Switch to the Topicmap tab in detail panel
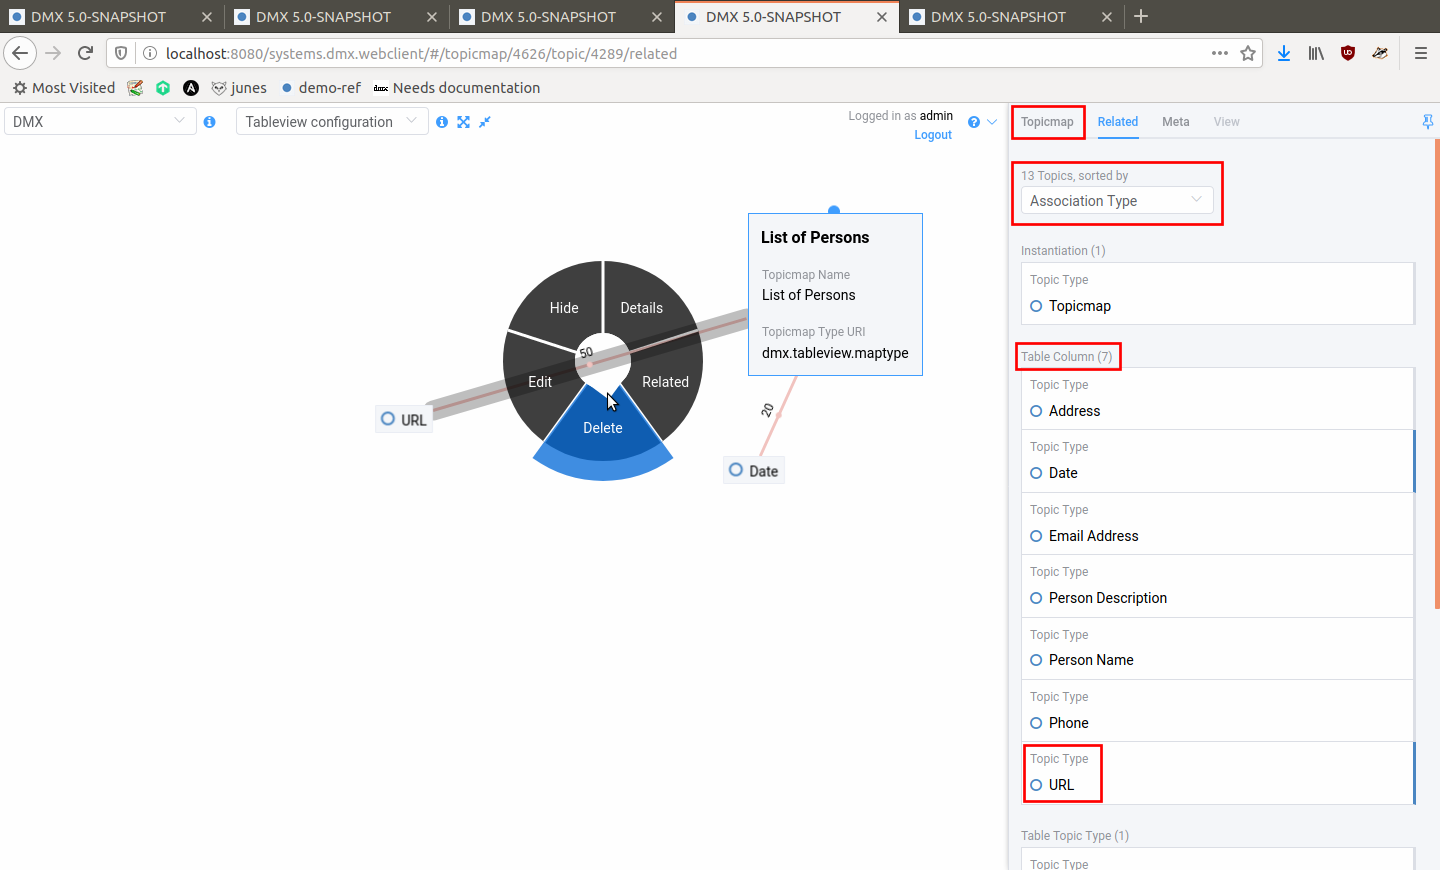Screen dimensions: 1440x870 (x=1047, y=122)
